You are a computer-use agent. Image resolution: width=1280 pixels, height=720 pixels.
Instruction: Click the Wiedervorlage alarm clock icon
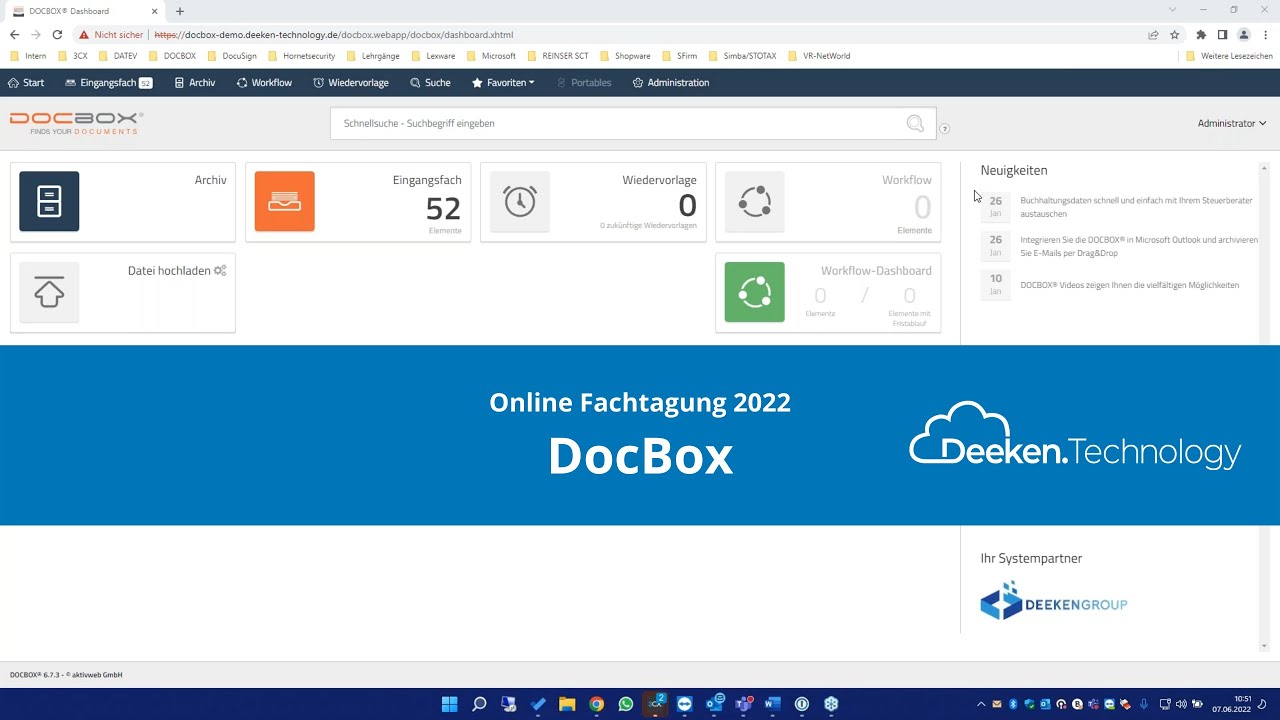(520, 201)
